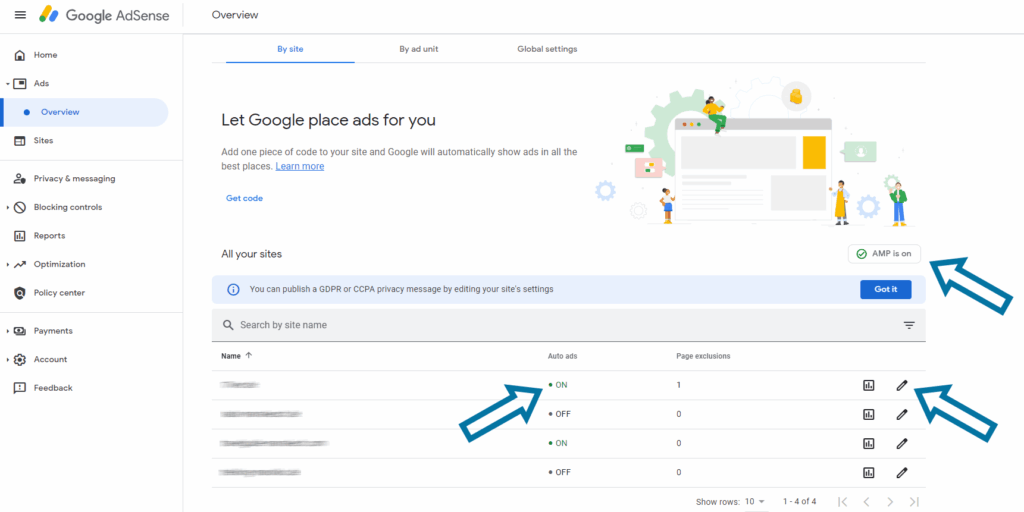Expand Payments section arrow

click(x=7, y=331)
